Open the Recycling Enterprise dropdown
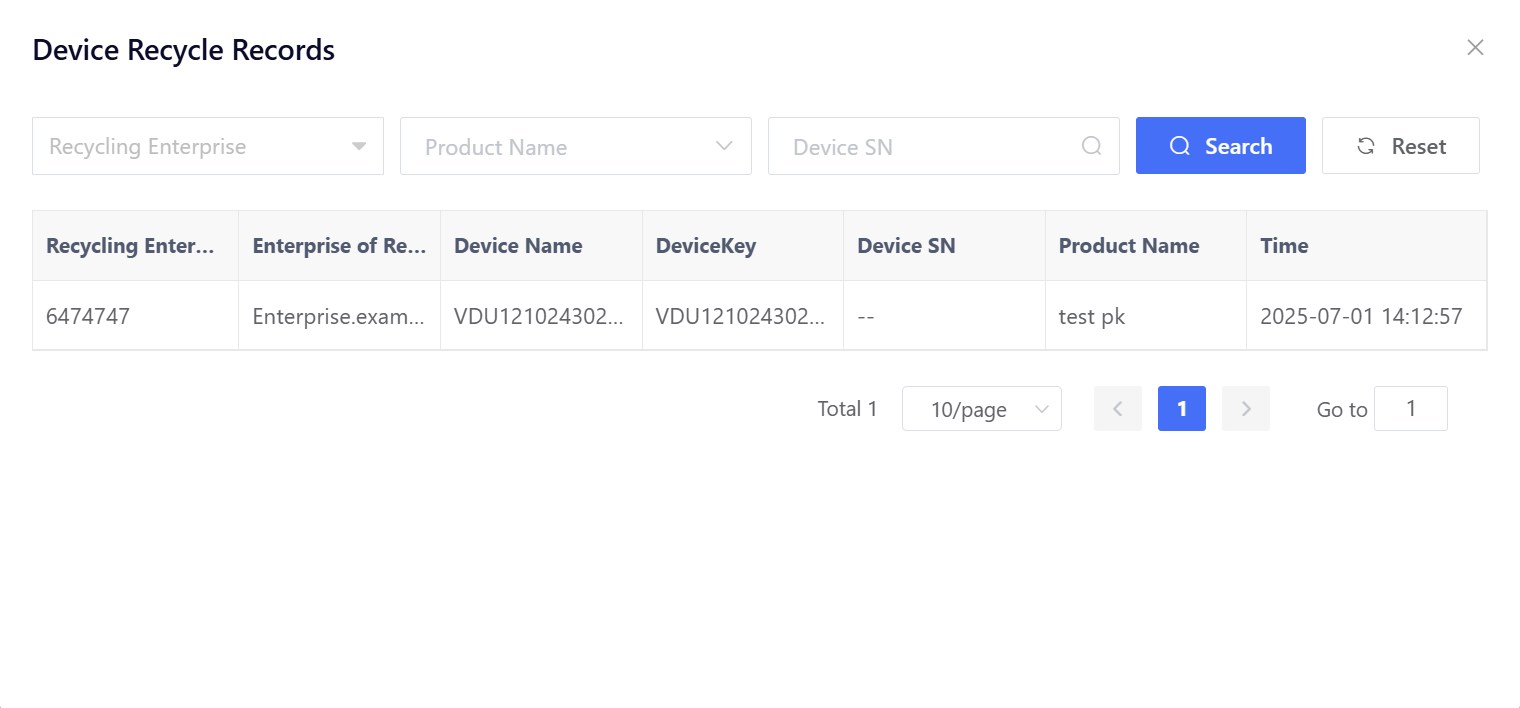 208,146
